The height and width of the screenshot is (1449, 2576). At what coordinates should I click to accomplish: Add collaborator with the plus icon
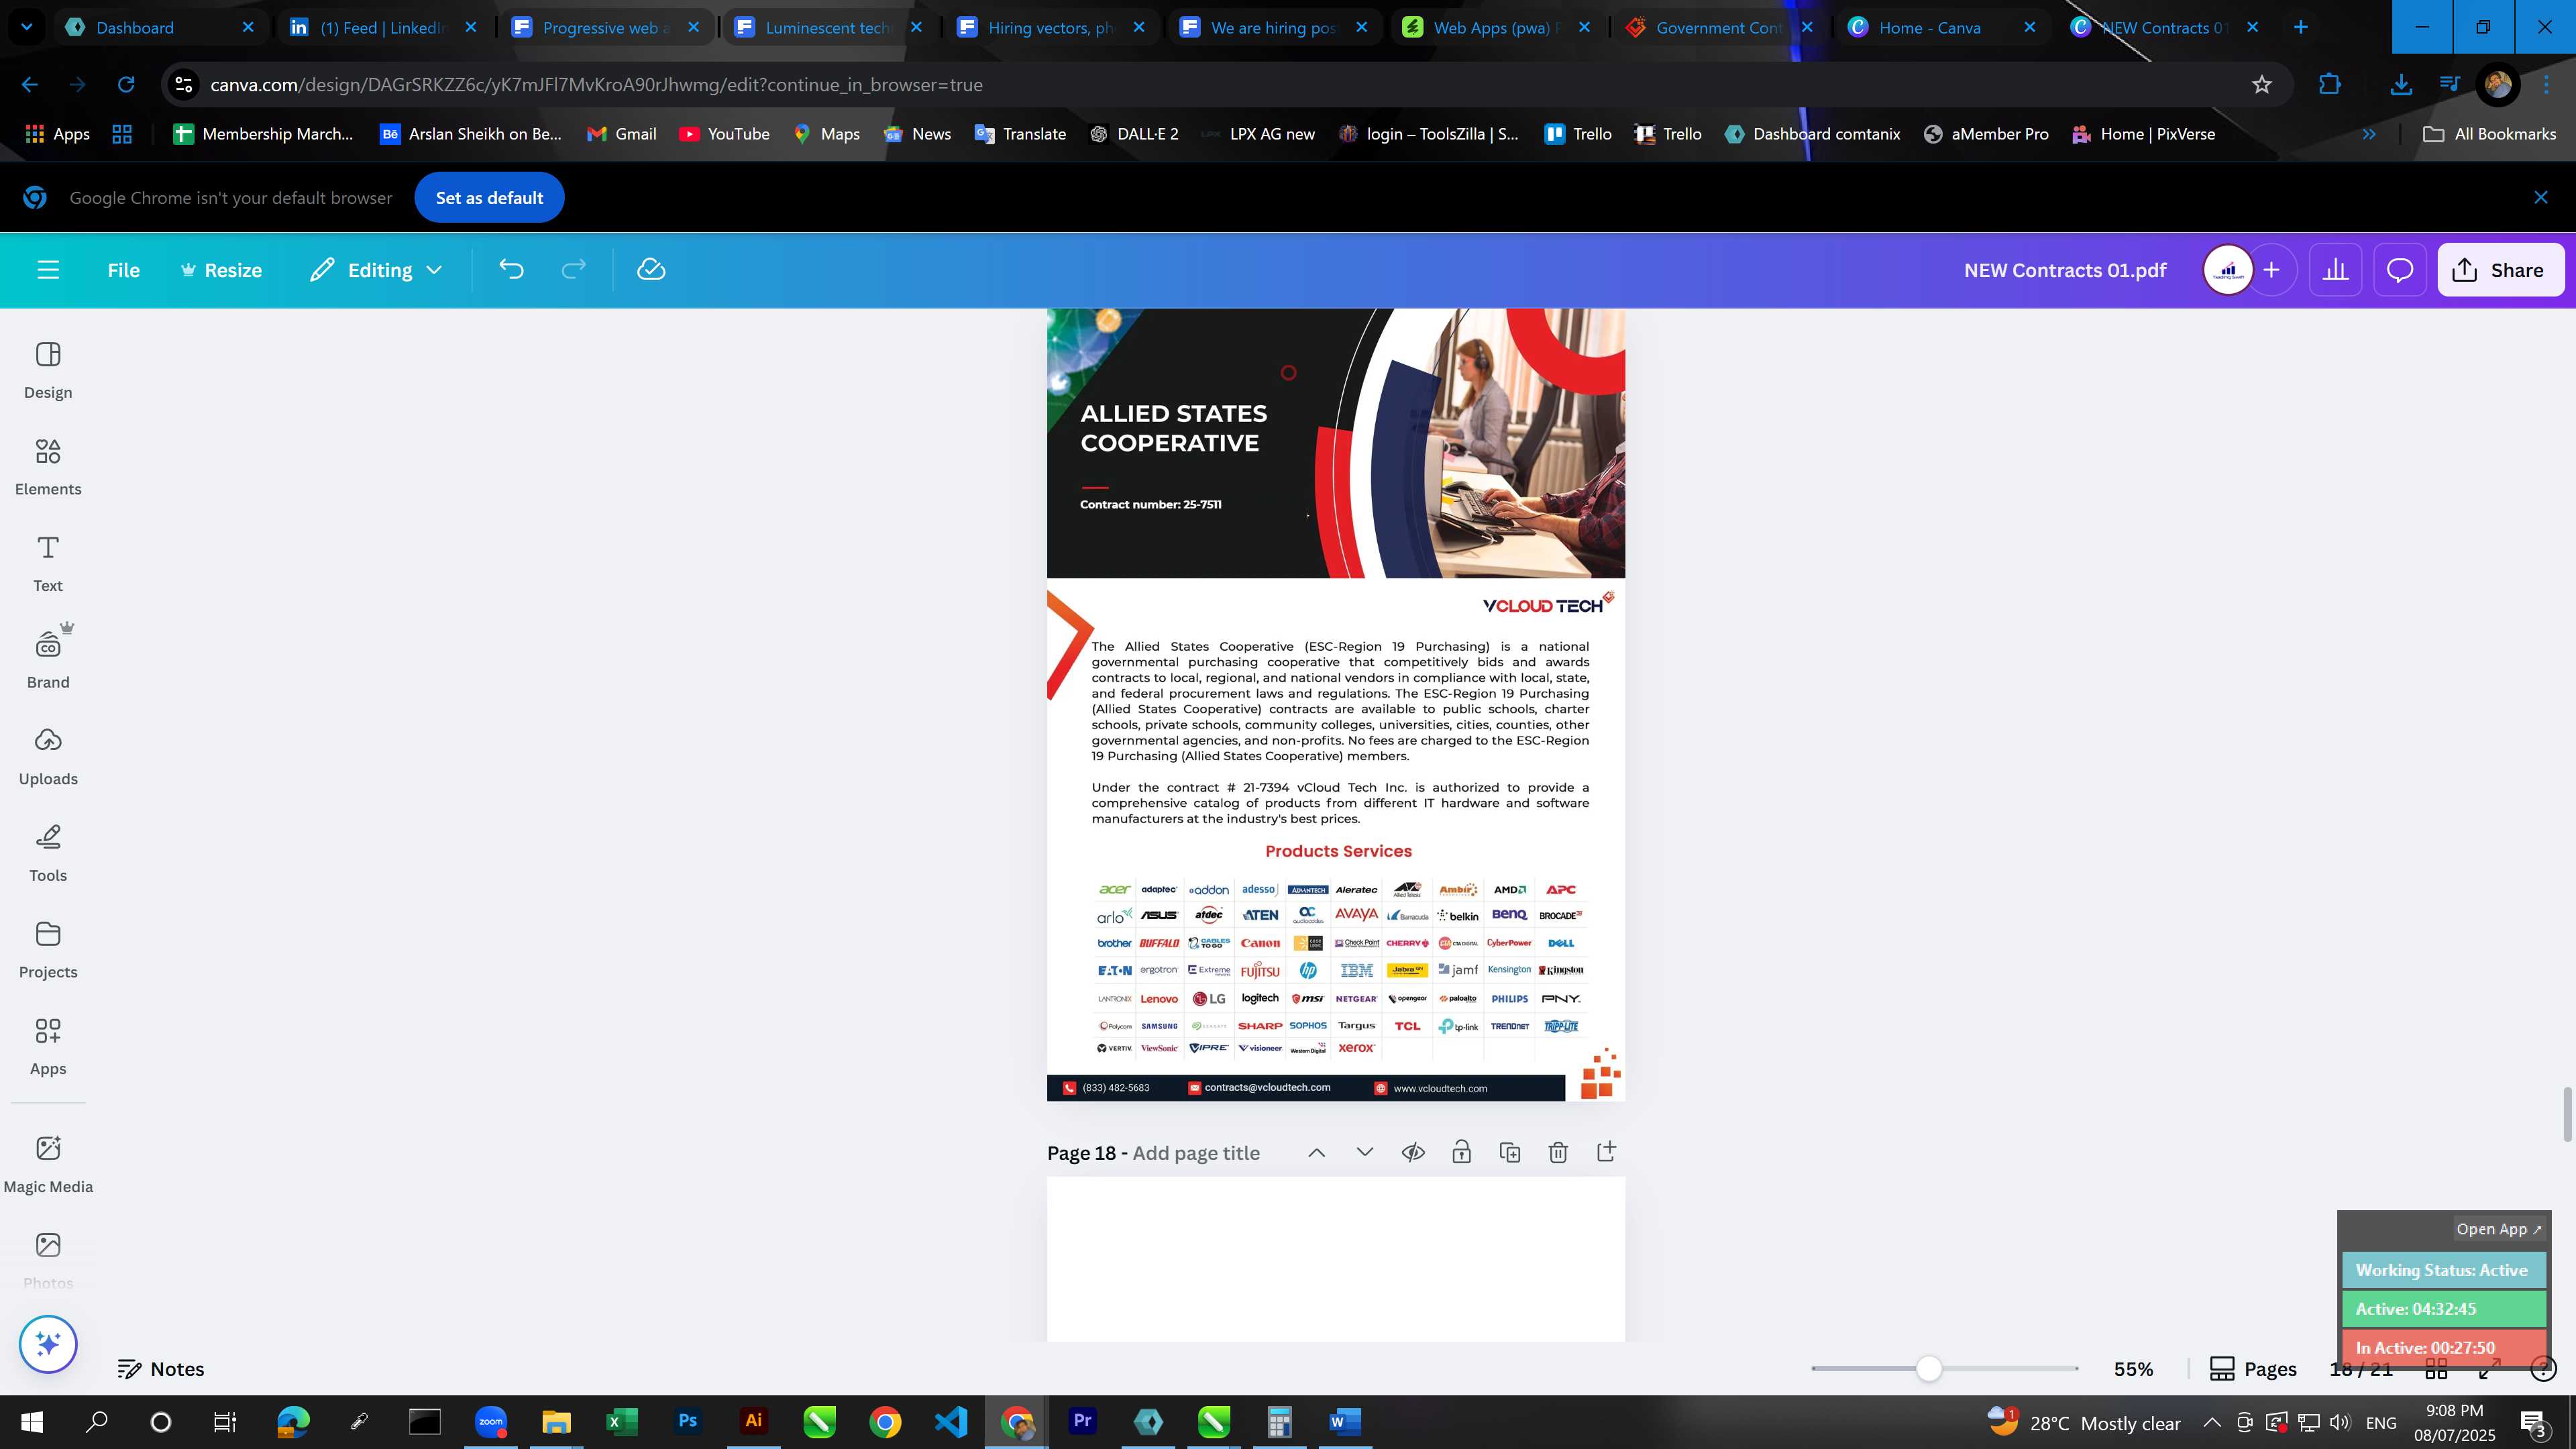(x=2272, y=270)
